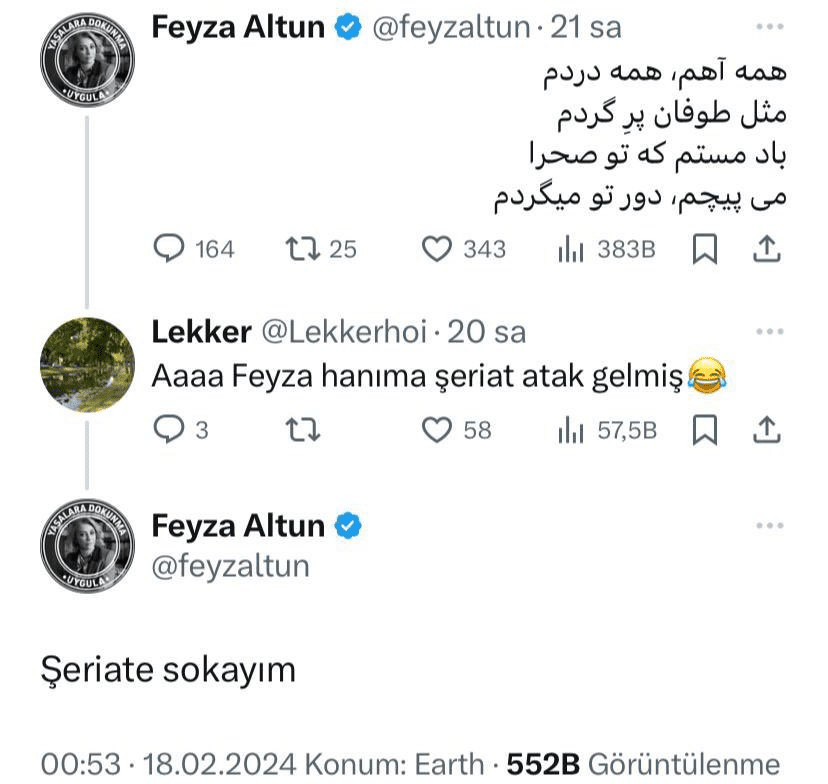View analytics showing 383B views
This screenshot has height=784, width=828.
[571, 250]
